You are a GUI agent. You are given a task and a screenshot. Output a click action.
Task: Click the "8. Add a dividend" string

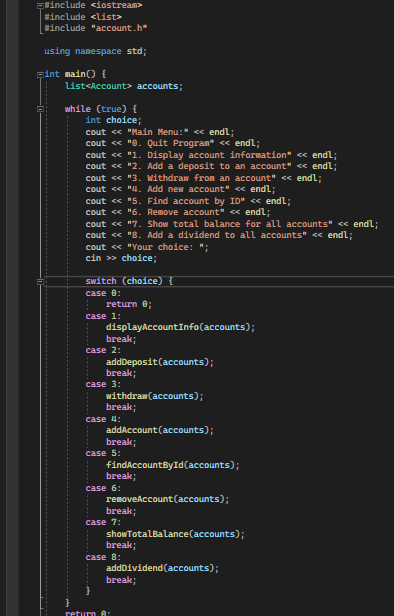217,235
